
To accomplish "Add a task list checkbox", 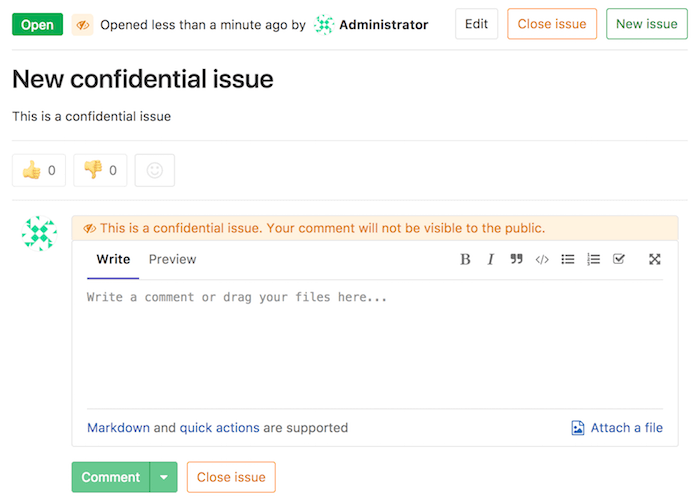I will (x=619, y=259).
